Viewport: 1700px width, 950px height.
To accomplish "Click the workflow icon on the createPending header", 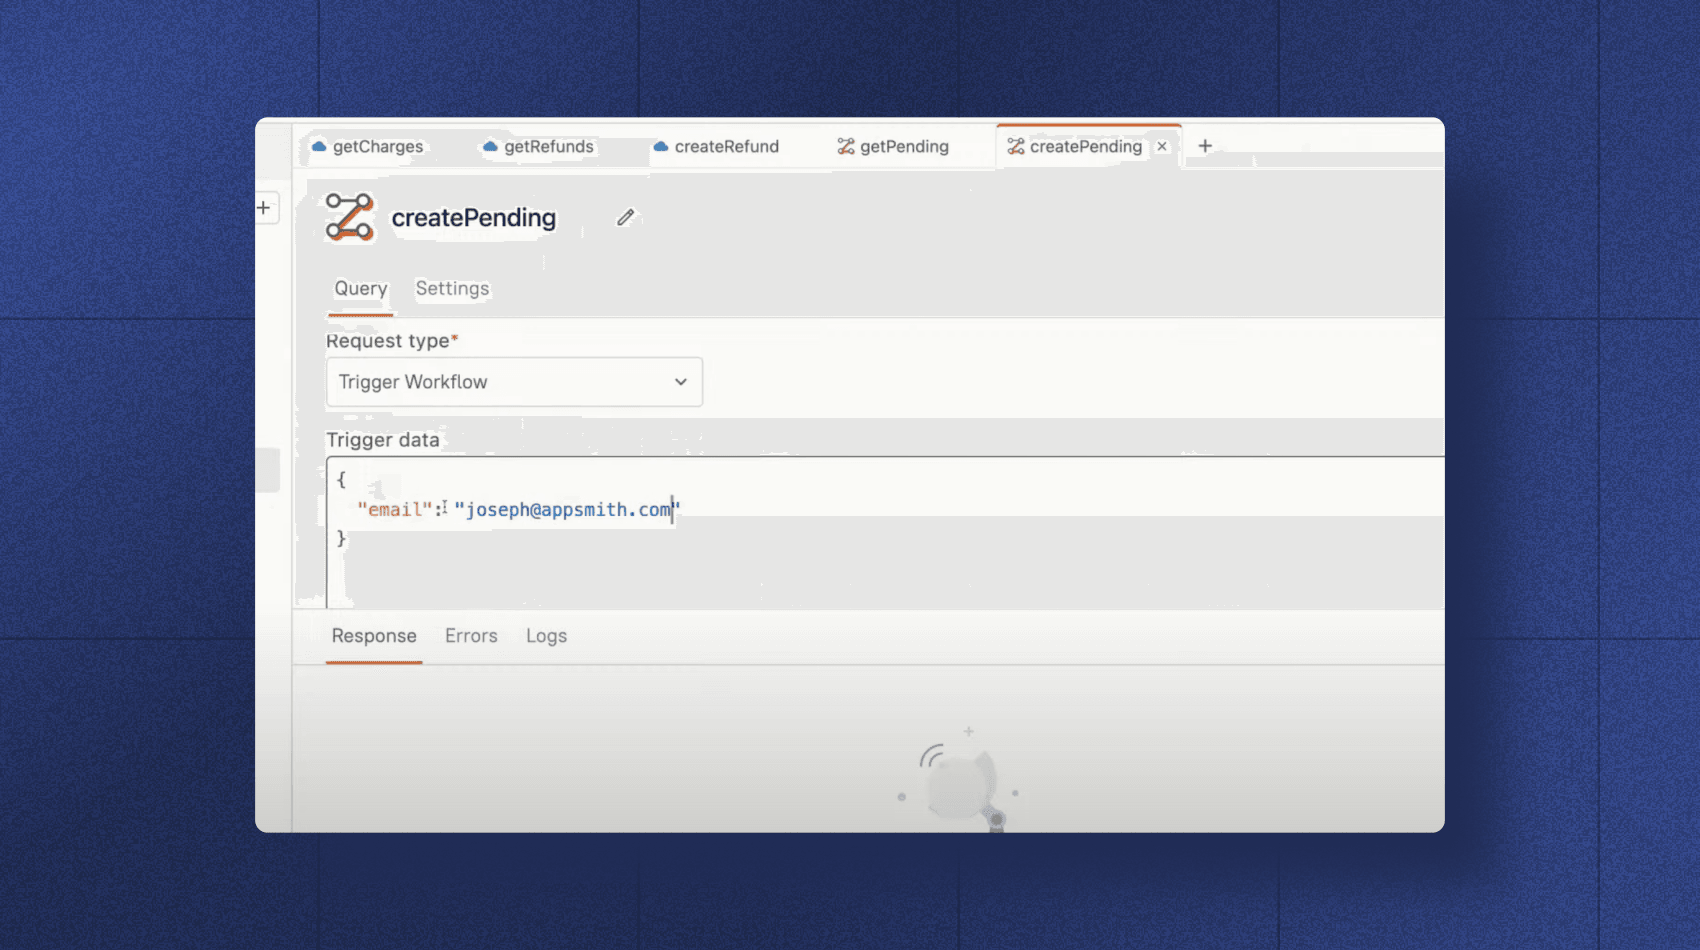I will pos(346,217).
